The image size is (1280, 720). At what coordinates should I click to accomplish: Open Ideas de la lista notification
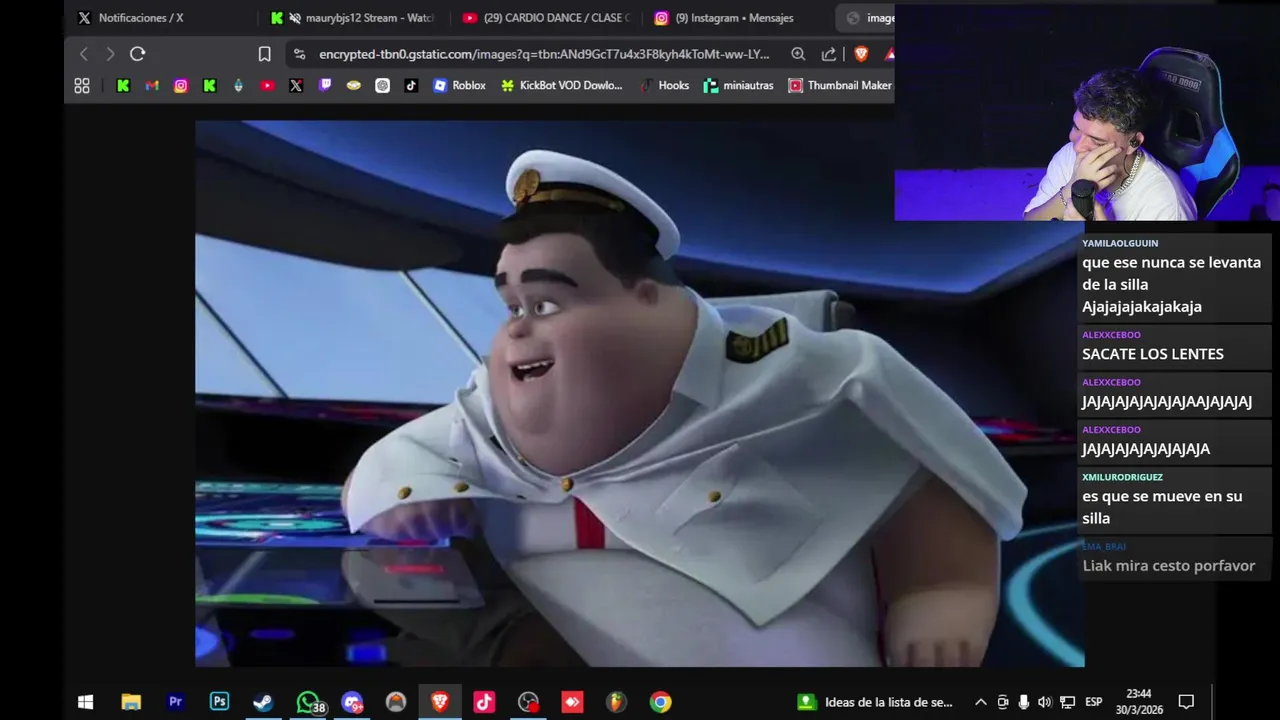[876, 702]
